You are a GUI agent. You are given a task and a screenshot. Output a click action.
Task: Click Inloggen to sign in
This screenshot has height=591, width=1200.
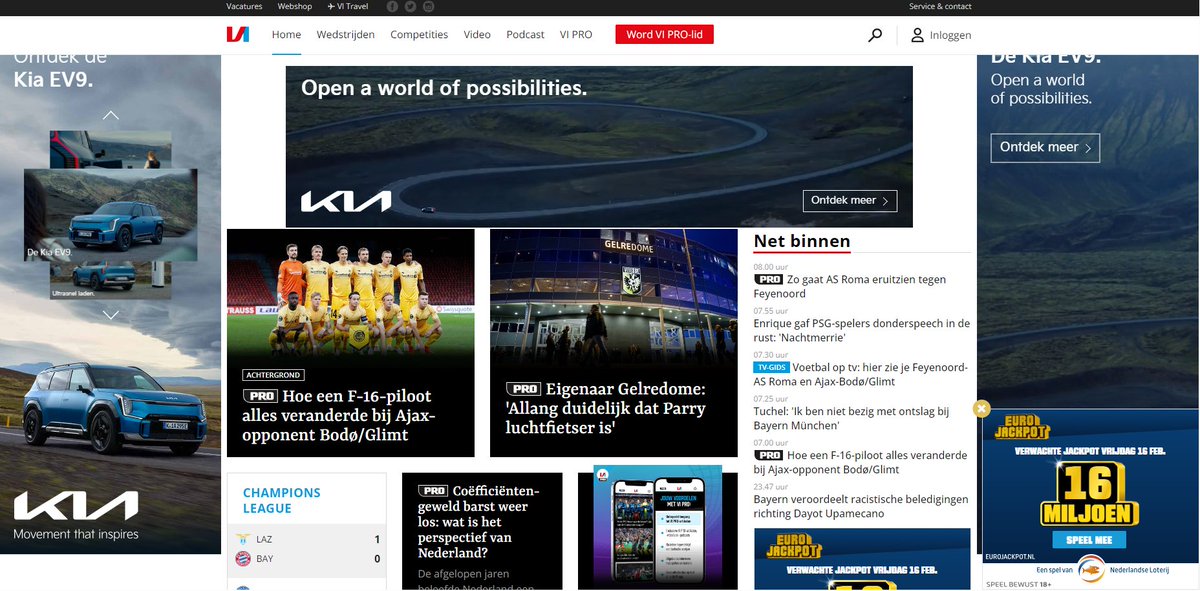point(950,35)
